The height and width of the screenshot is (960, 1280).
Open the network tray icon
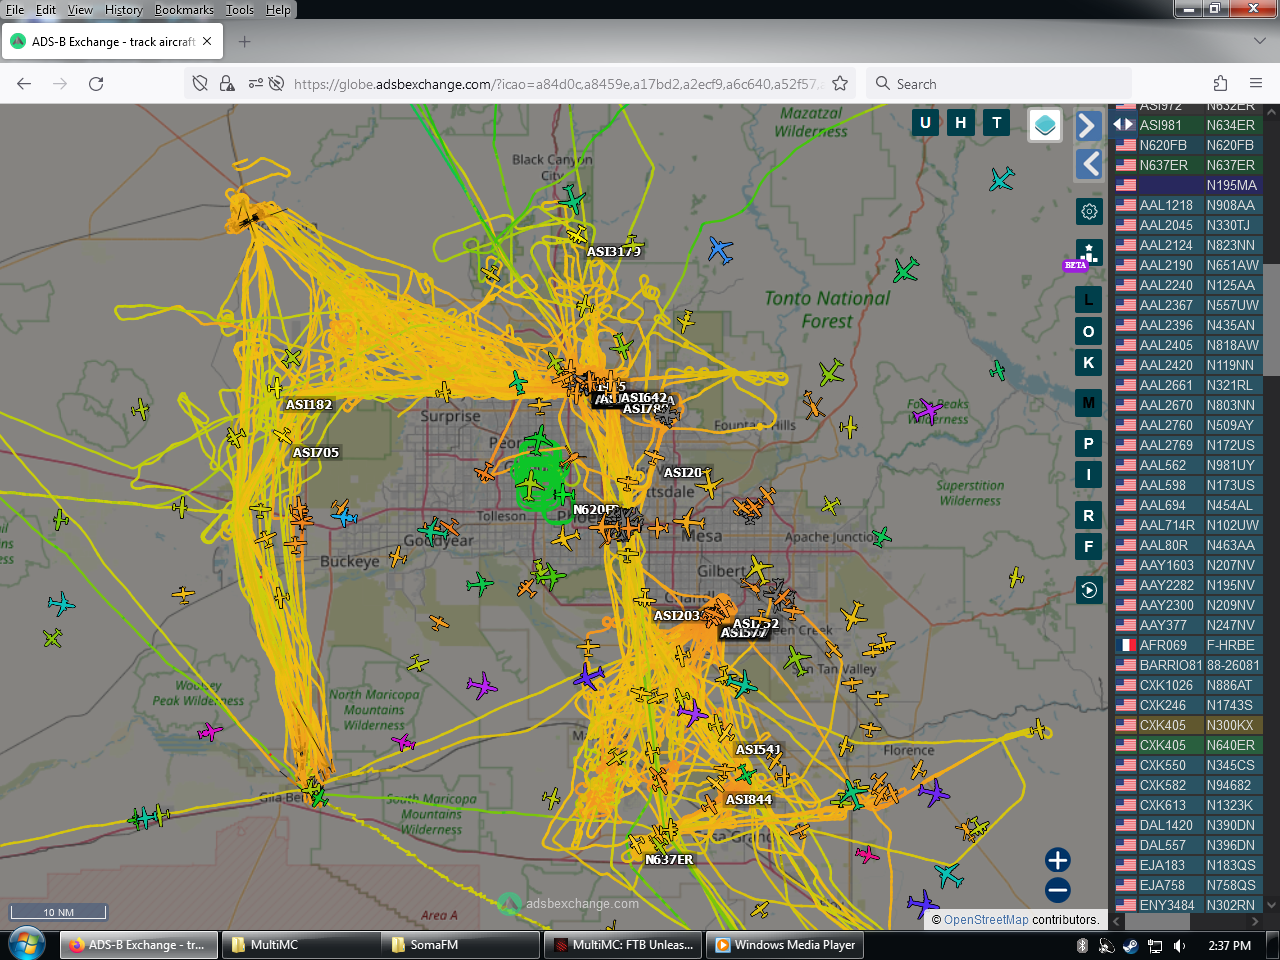[x=1154, y=945]
